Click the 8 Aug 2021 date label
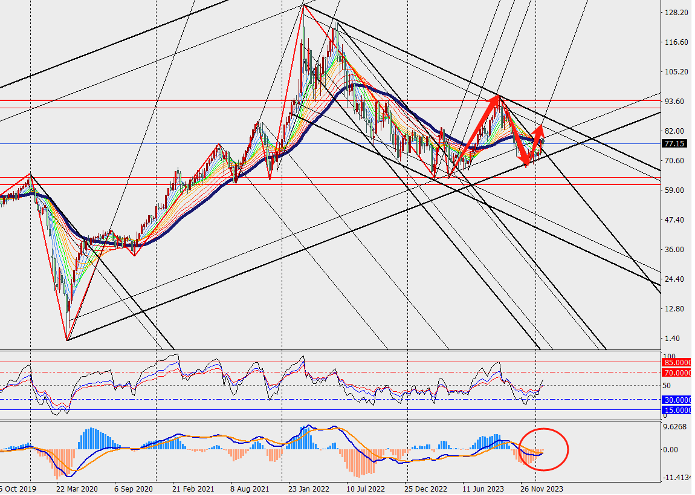 [x=249, y=489]
